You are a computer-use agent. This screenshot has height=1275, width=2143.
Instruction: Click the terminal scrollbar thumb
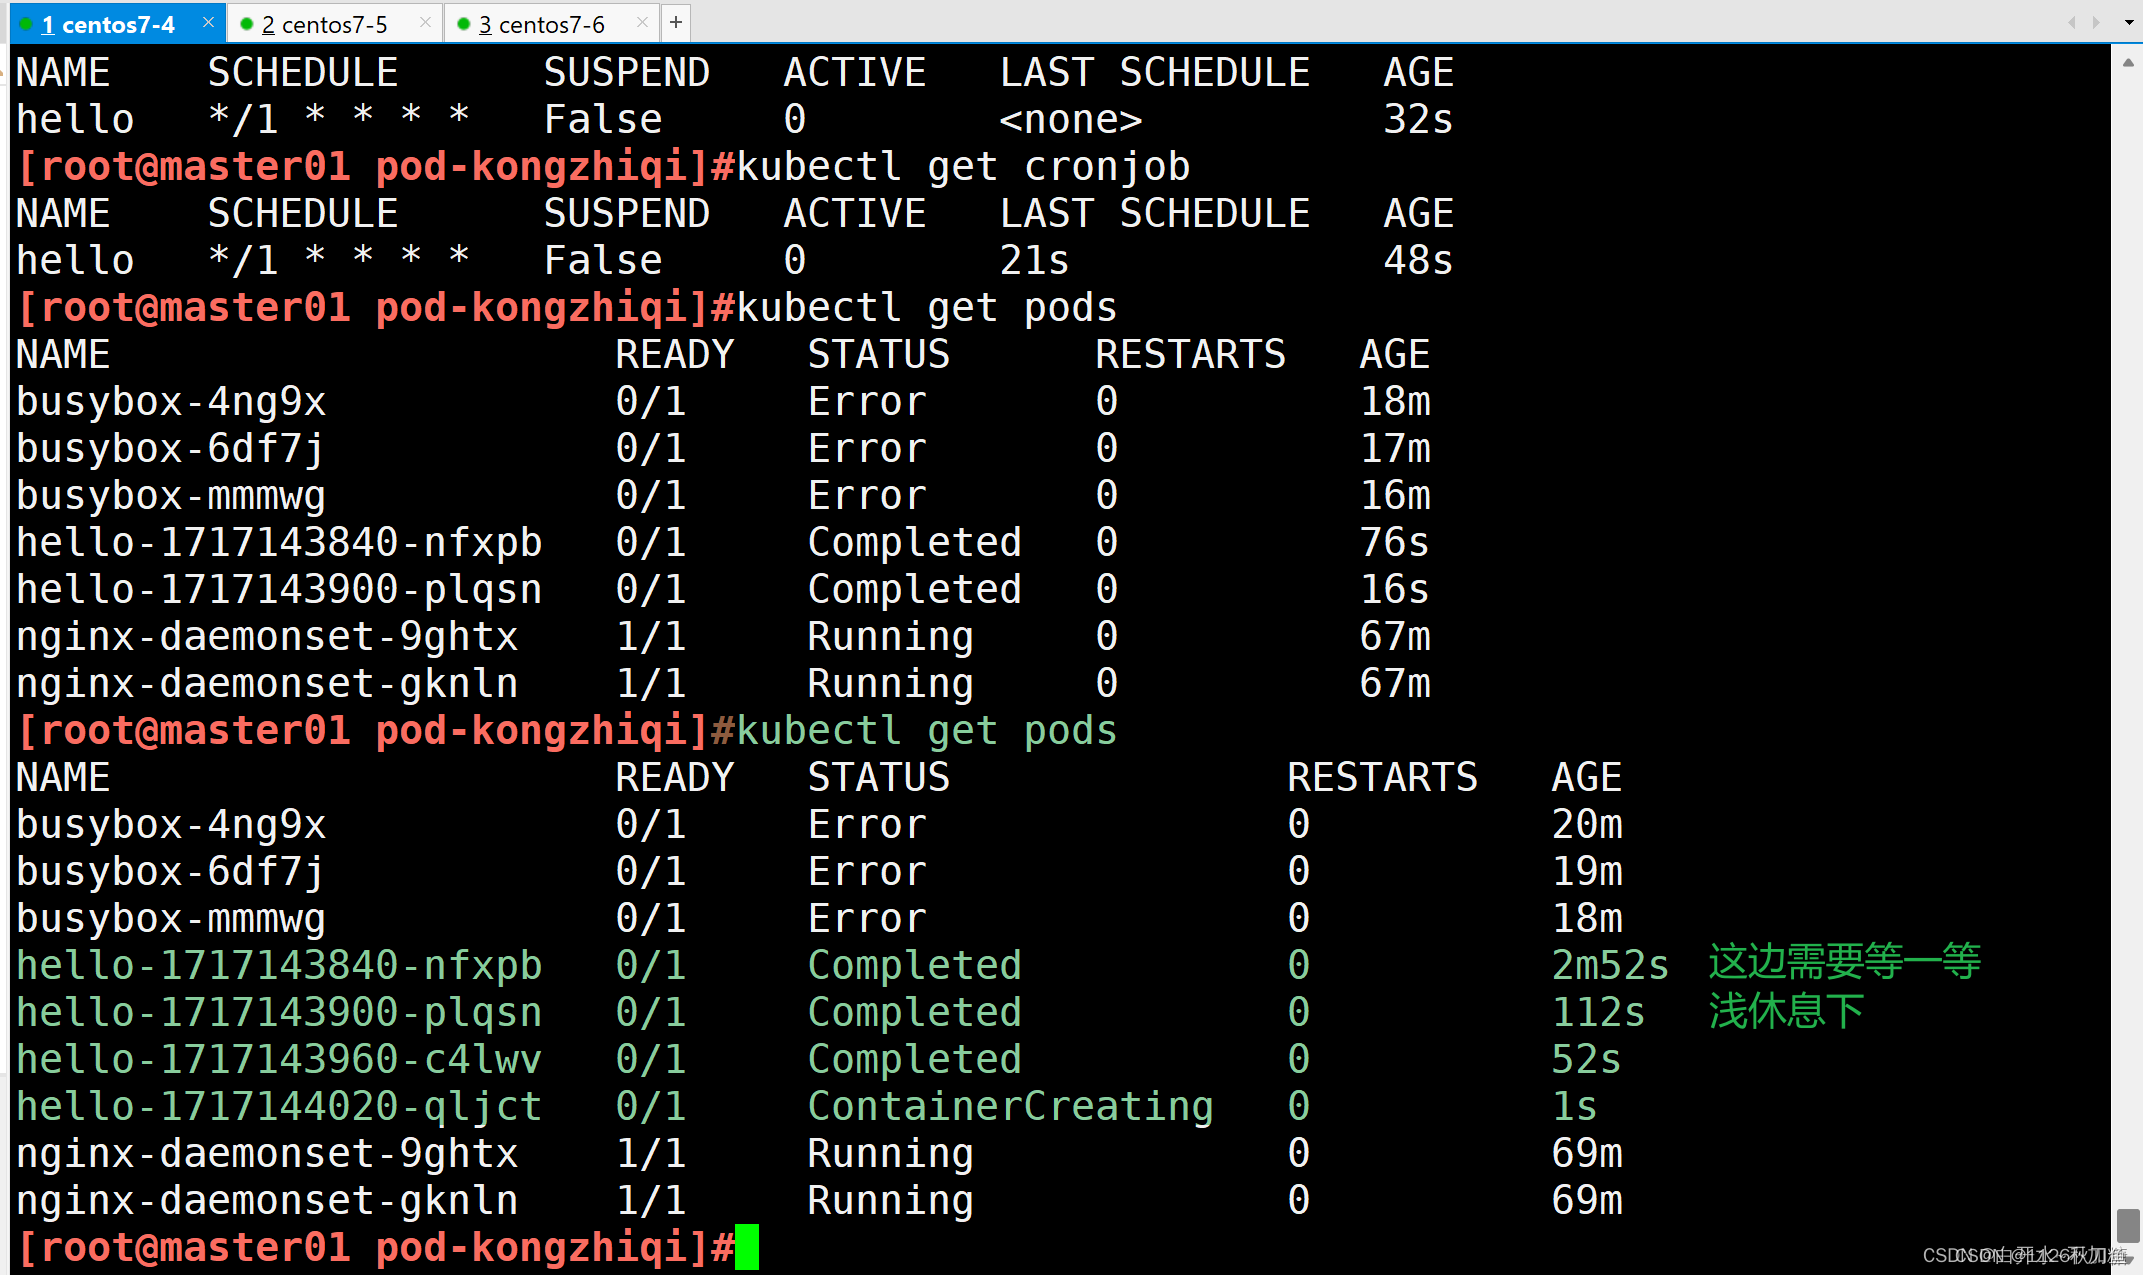(x=2128, y=1224)
